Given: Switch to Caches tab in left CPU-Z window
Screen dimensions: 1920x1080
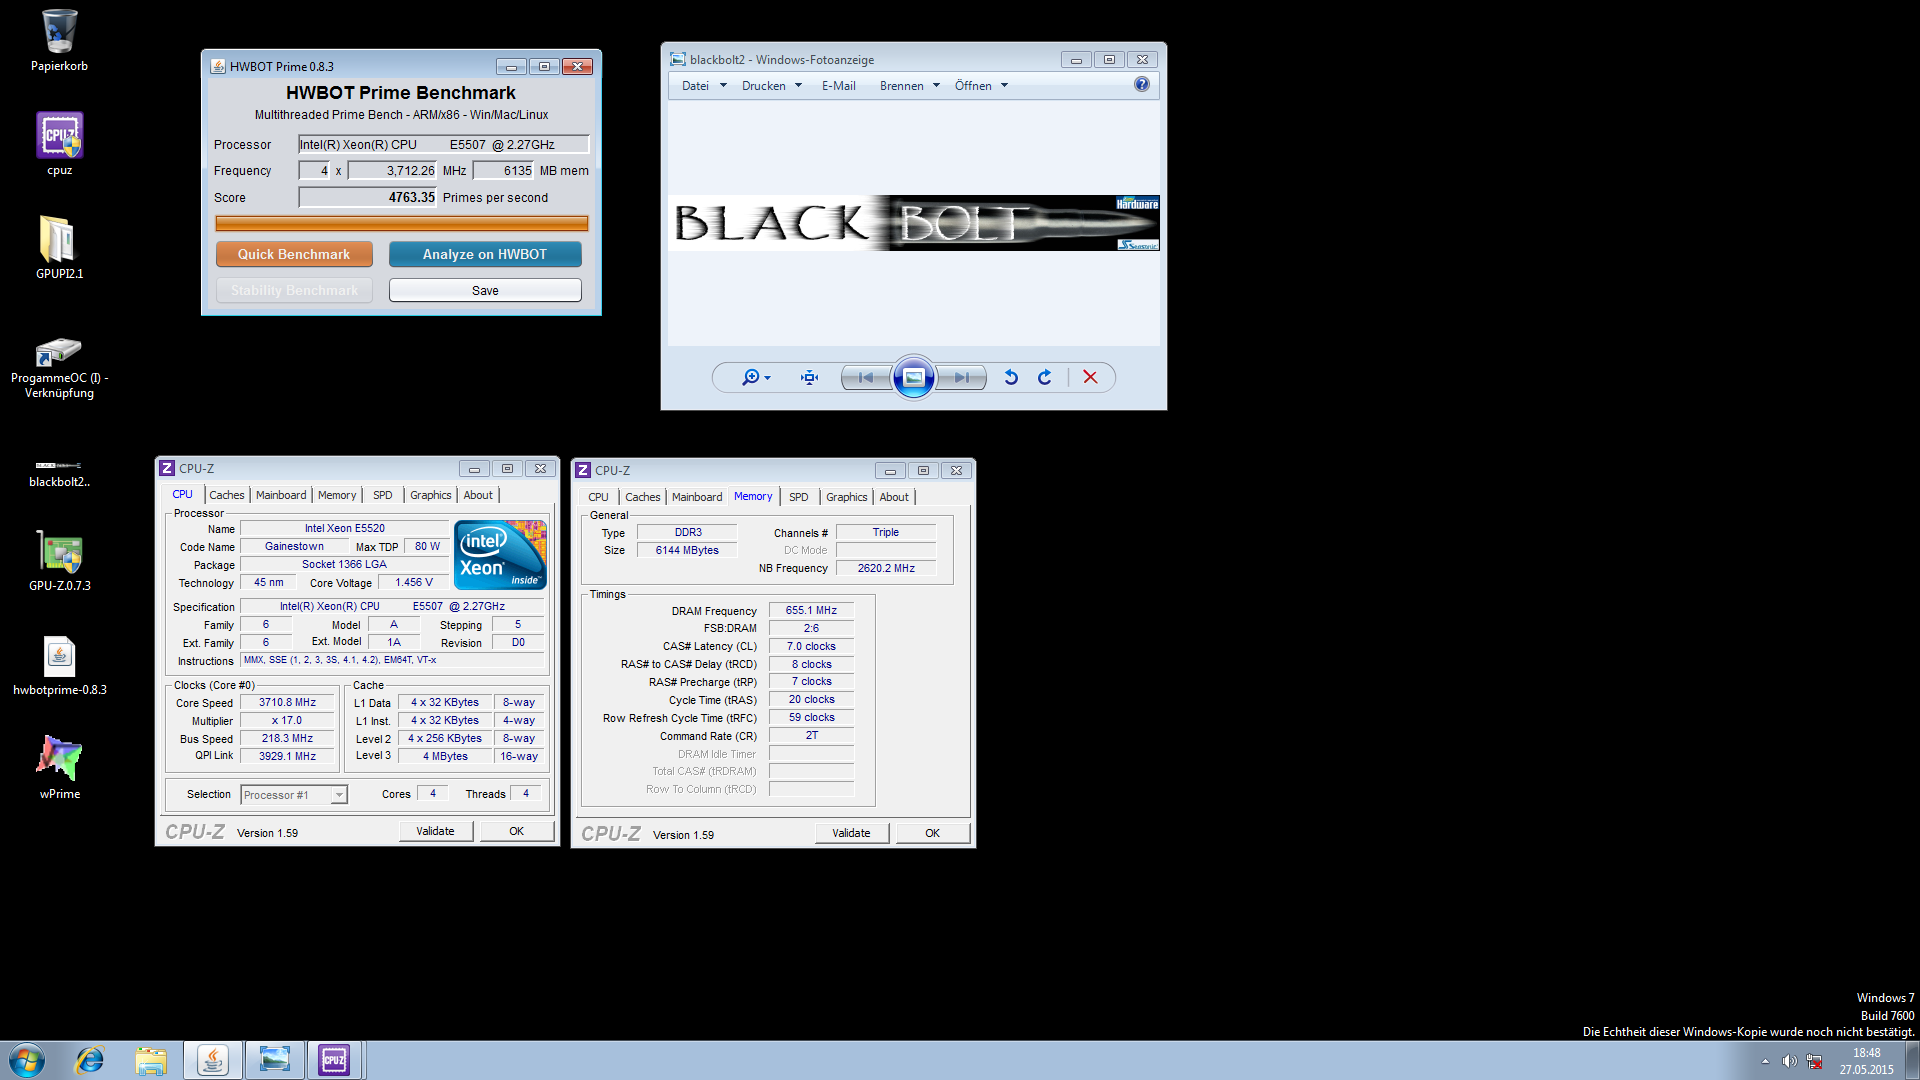Looking at the screenshot, I should 227,495.
